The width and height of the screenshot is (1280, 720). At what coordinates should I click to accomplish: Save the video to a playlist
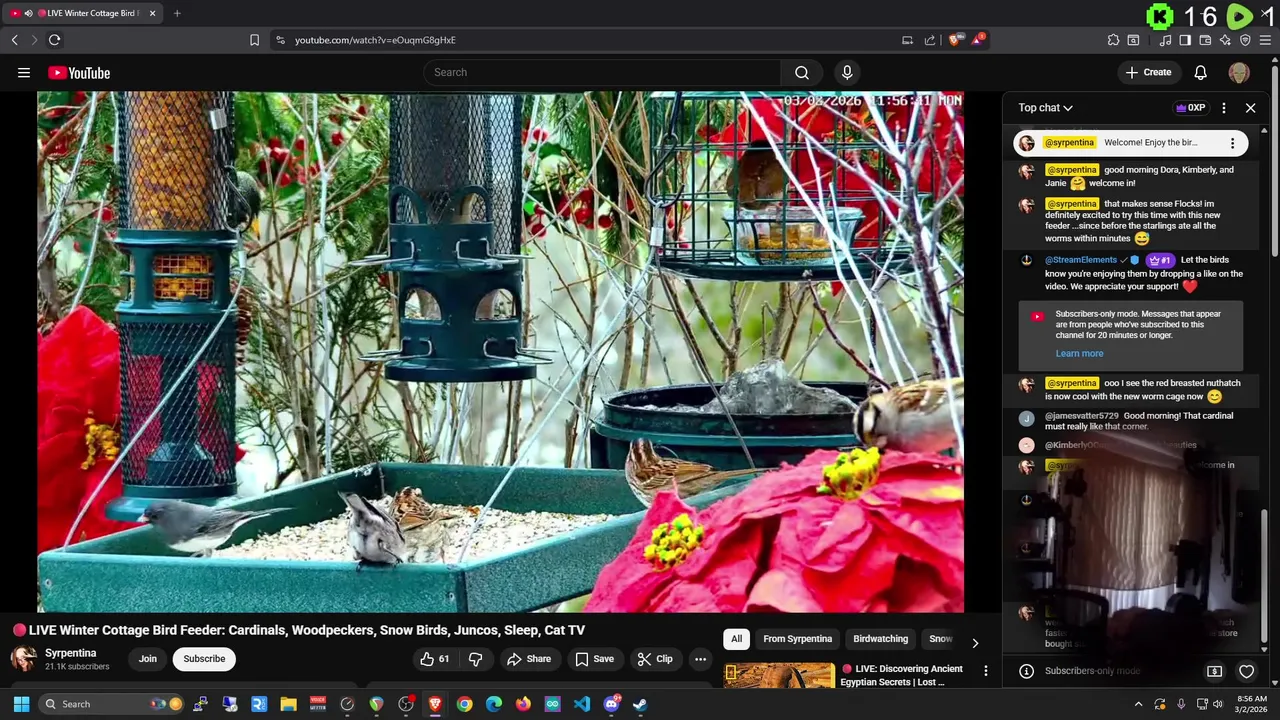point(594,659)
